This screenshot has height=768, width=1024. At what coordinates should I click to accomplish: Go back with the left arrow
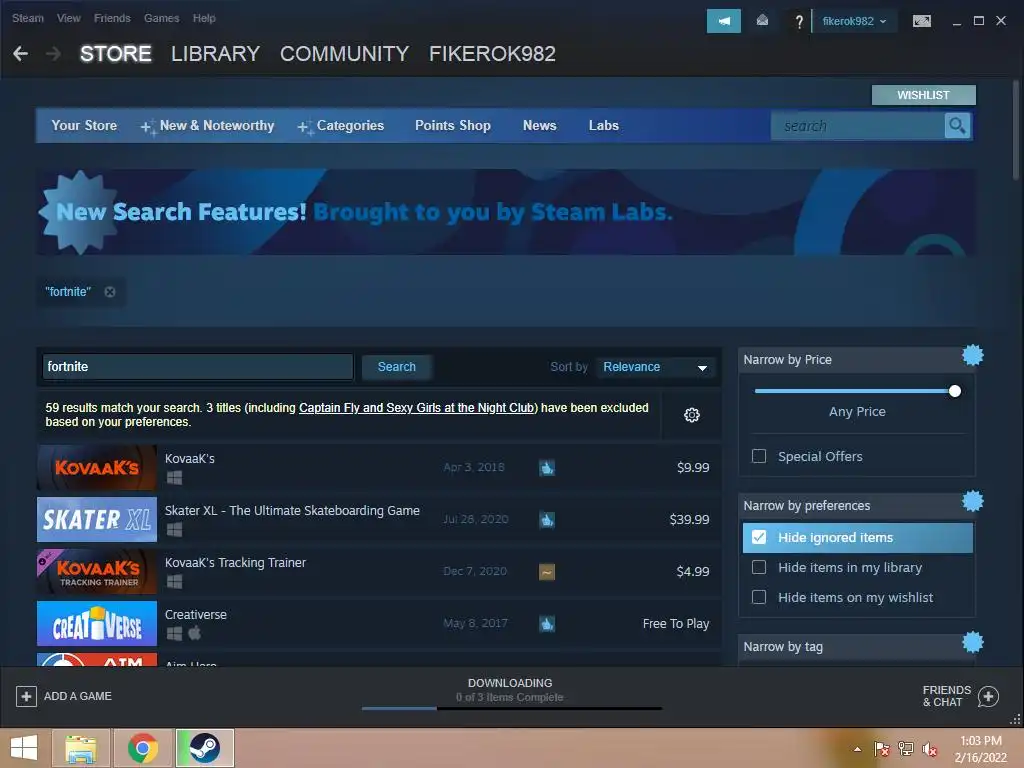point(21,54)
